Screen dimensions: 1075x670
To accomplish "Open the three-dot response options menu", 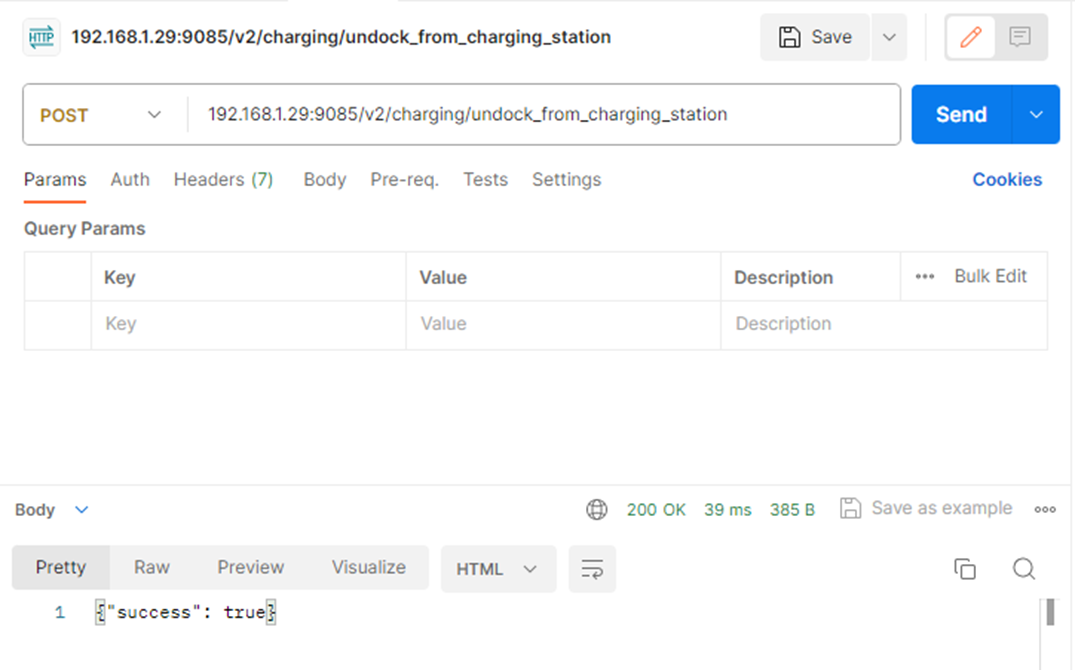I will [x=1045, y=509].
